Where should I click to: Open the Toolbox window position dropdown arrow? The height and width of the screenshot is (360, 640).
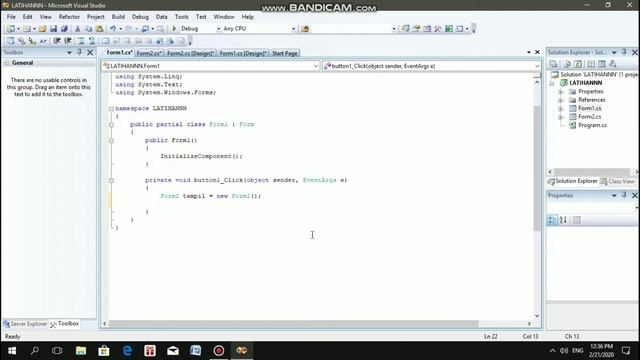(69, 52)
